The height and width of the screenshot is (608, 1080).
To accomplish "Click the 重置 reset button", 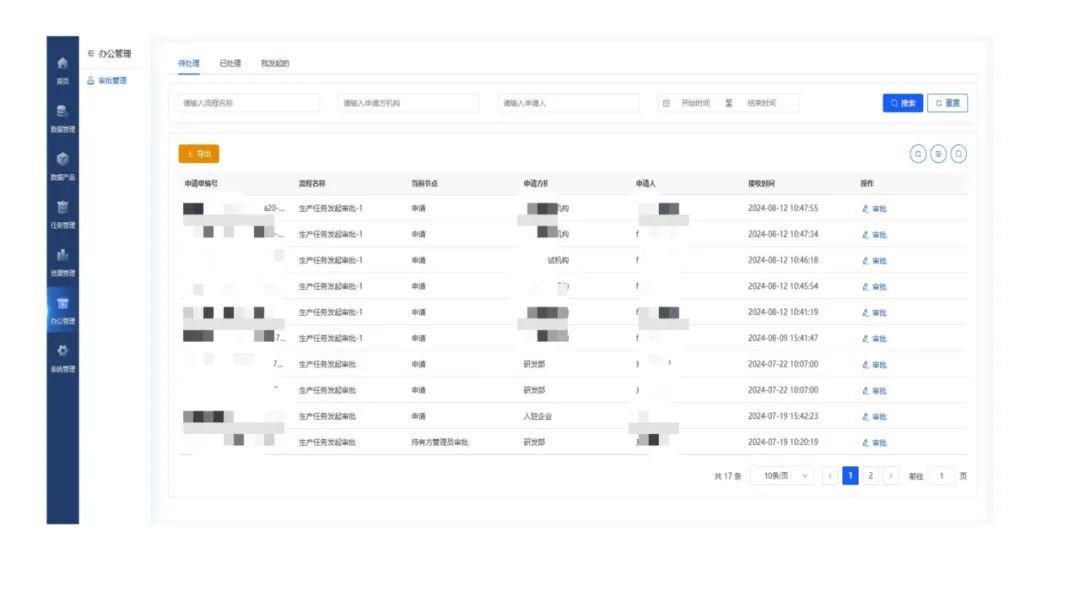I will 948,103.
